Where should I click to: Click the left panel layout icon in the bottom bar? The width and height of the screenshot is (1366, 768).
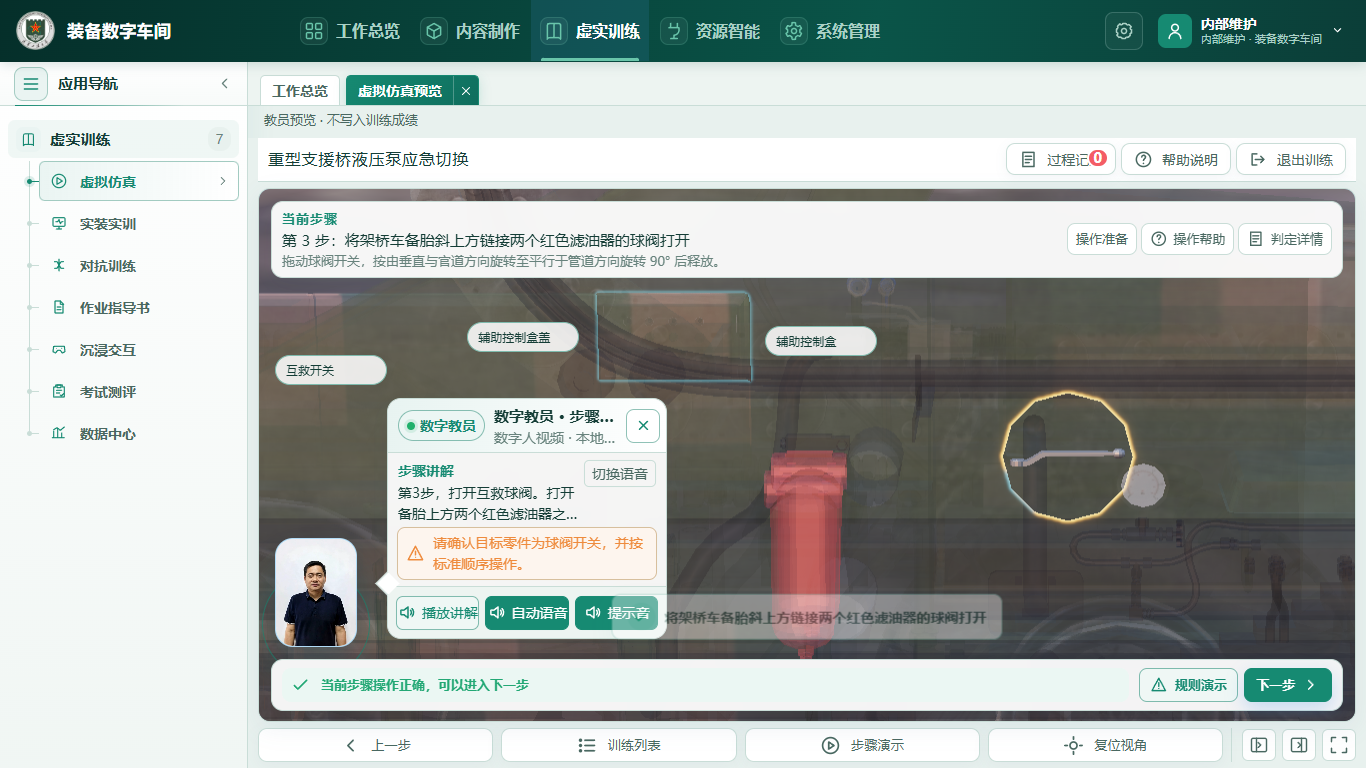click(x=1259, y=745)
